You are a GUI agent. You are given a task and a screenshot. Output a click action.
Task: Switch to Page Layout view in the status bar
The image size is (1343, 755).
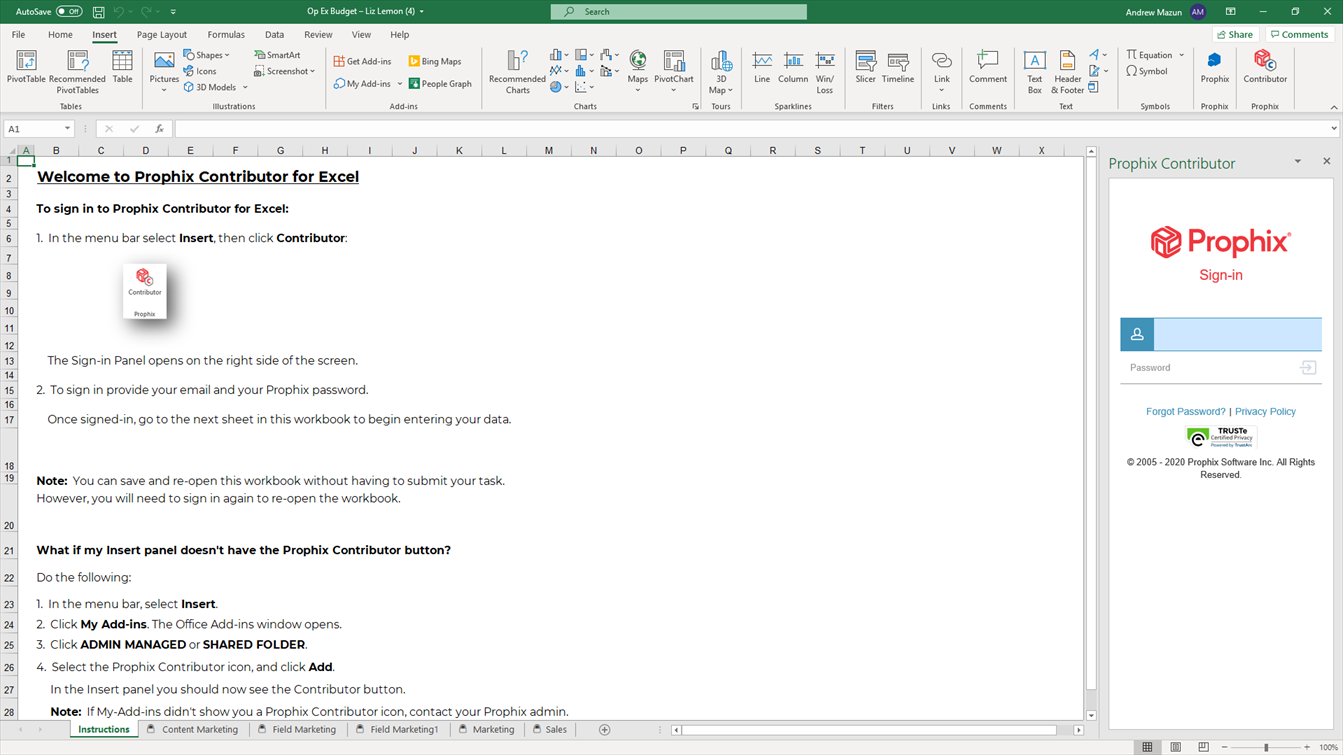1175,747
